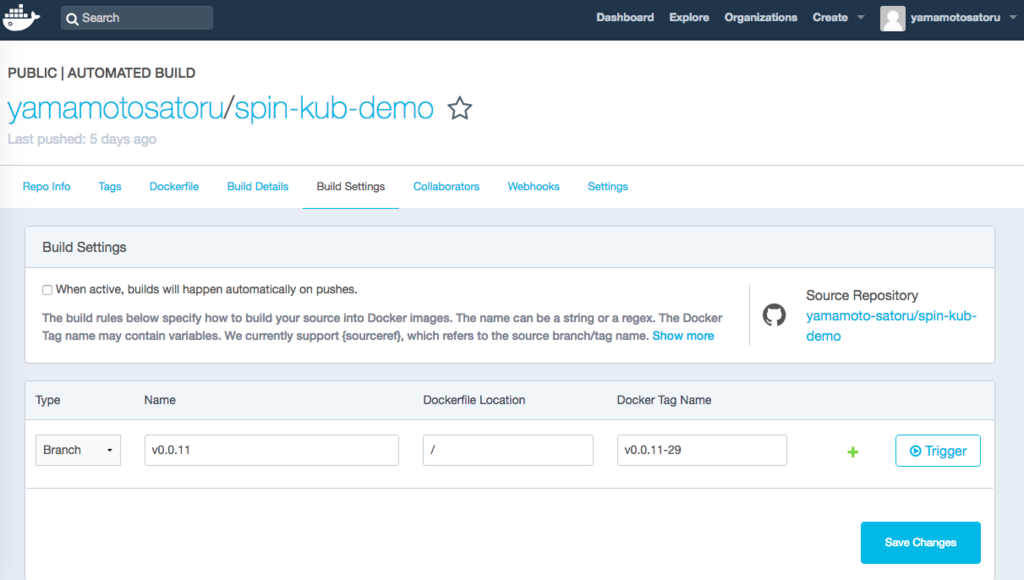Click the yamamotosatoru username in the header
This screenshot has height=580, width=1024.
[x=955, y=18]
